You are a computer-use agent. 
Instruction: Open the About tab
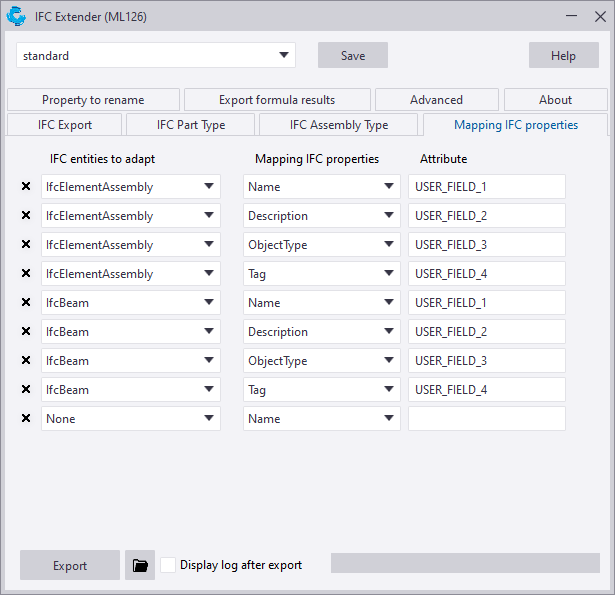coord(555,100)
